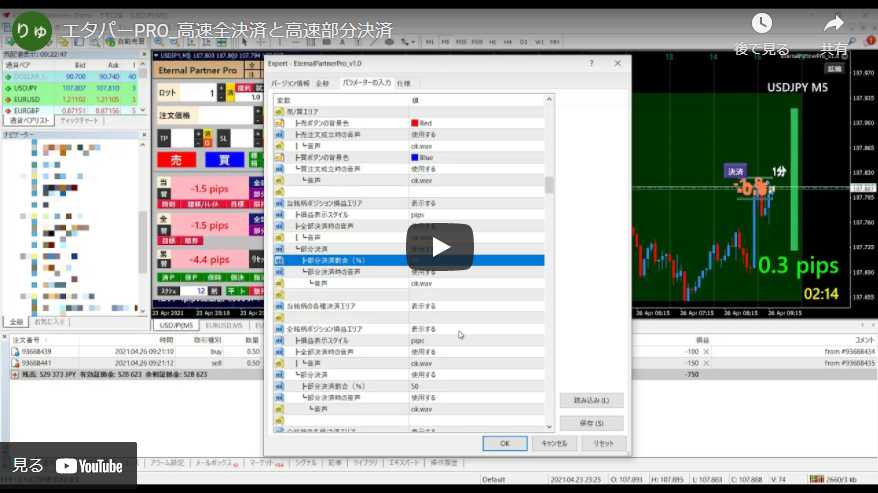878x493 pixels.
Task: Click the icon of 売/買エリア row
Action: [x=279, y=111]
